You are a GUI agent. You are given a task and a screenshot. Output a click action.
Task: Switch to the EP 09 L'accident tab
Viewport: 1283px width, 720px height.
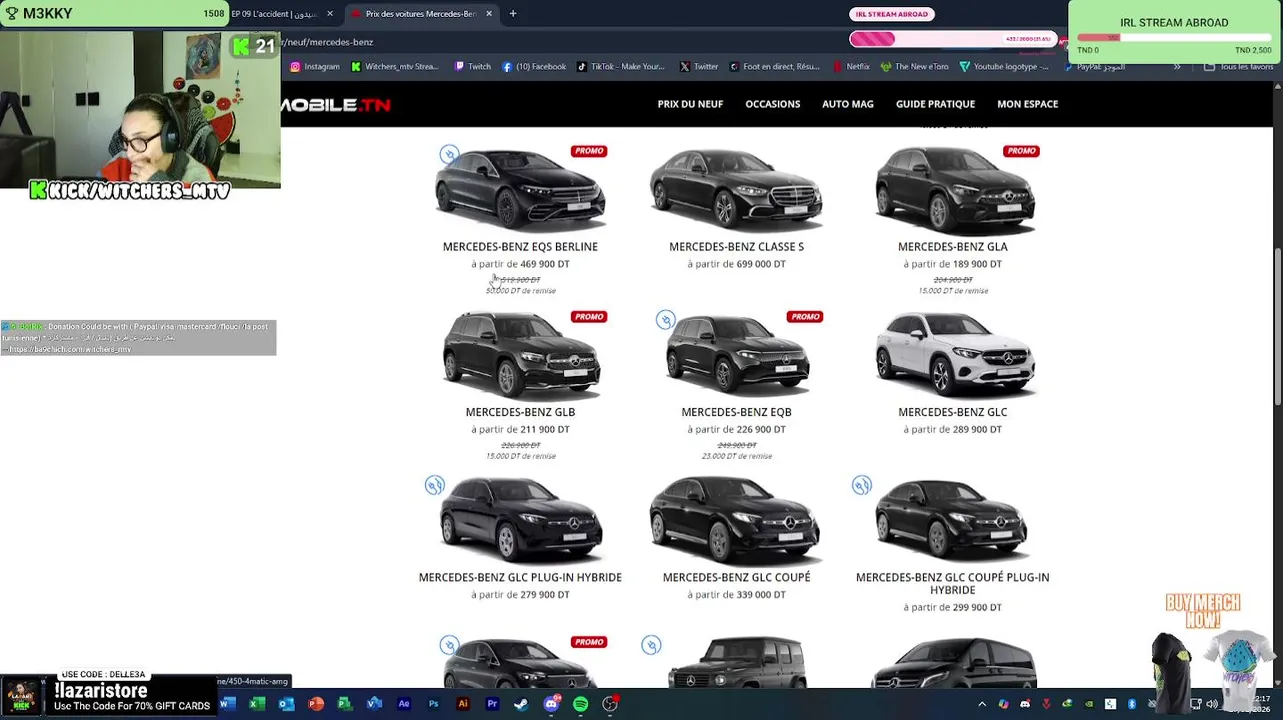pos(273,14)
